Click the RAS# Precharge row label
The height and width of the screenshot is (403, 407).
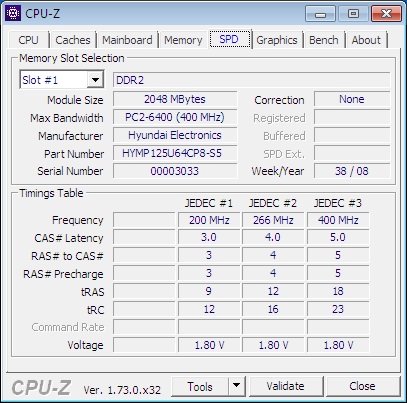point(63,274)
